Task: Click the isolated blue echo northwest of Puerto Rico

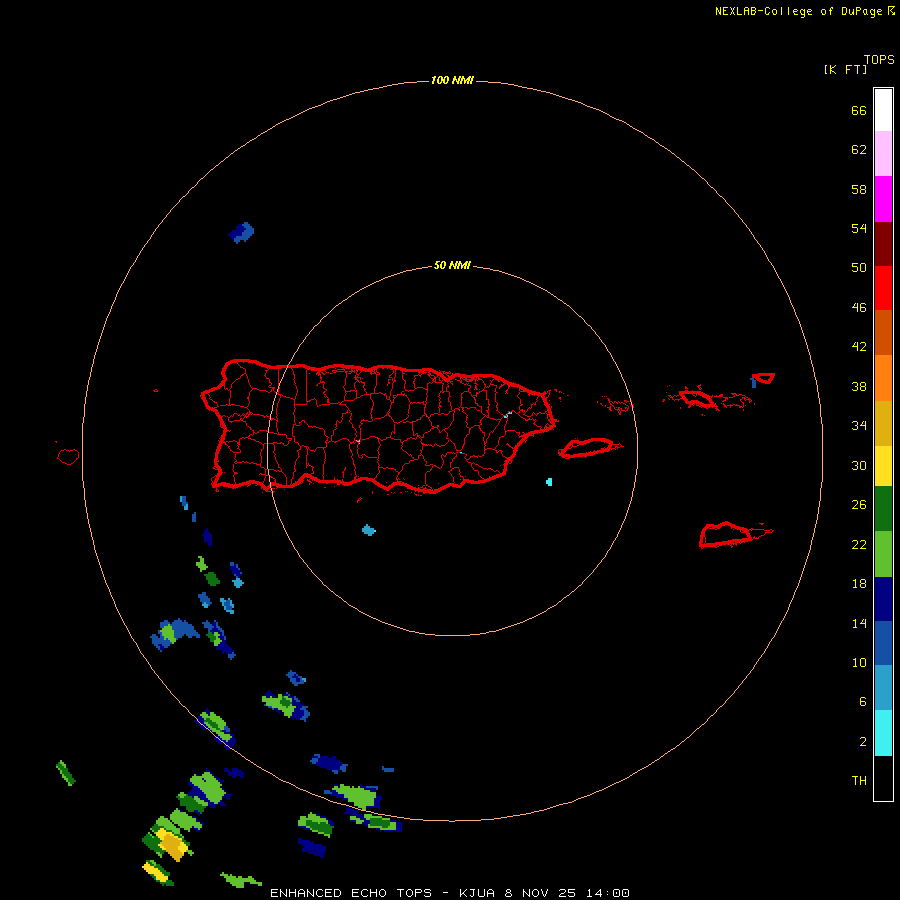Action: tap(242, 232)
